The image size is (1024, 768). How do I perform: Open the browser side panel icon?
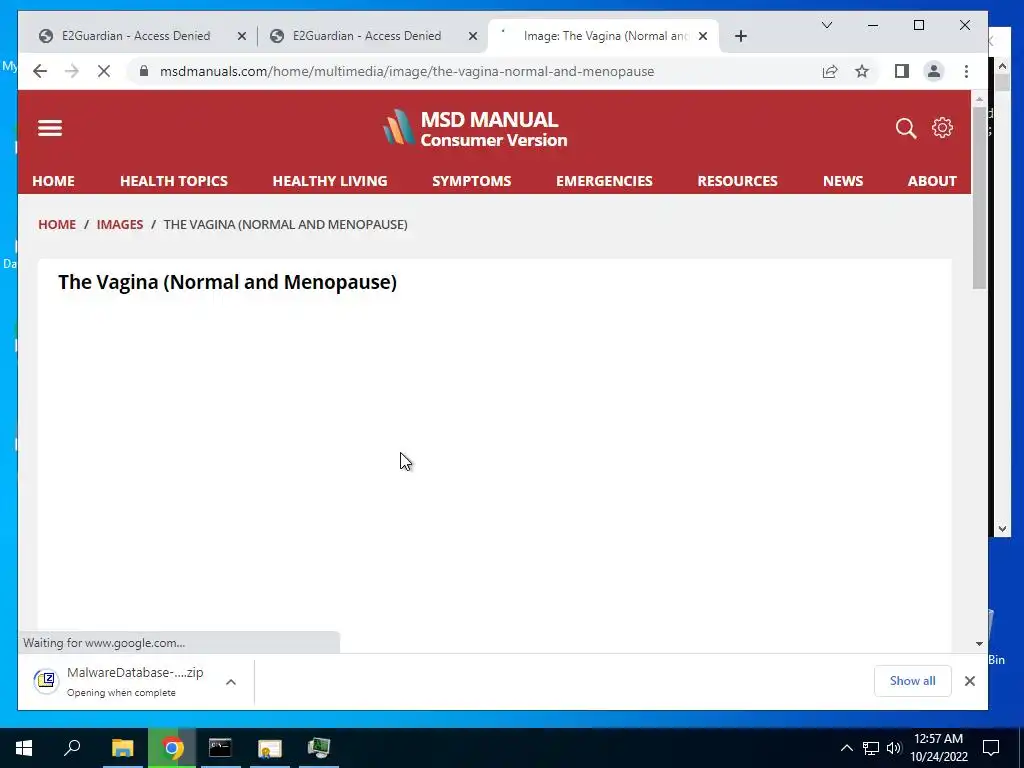[902, 71]
